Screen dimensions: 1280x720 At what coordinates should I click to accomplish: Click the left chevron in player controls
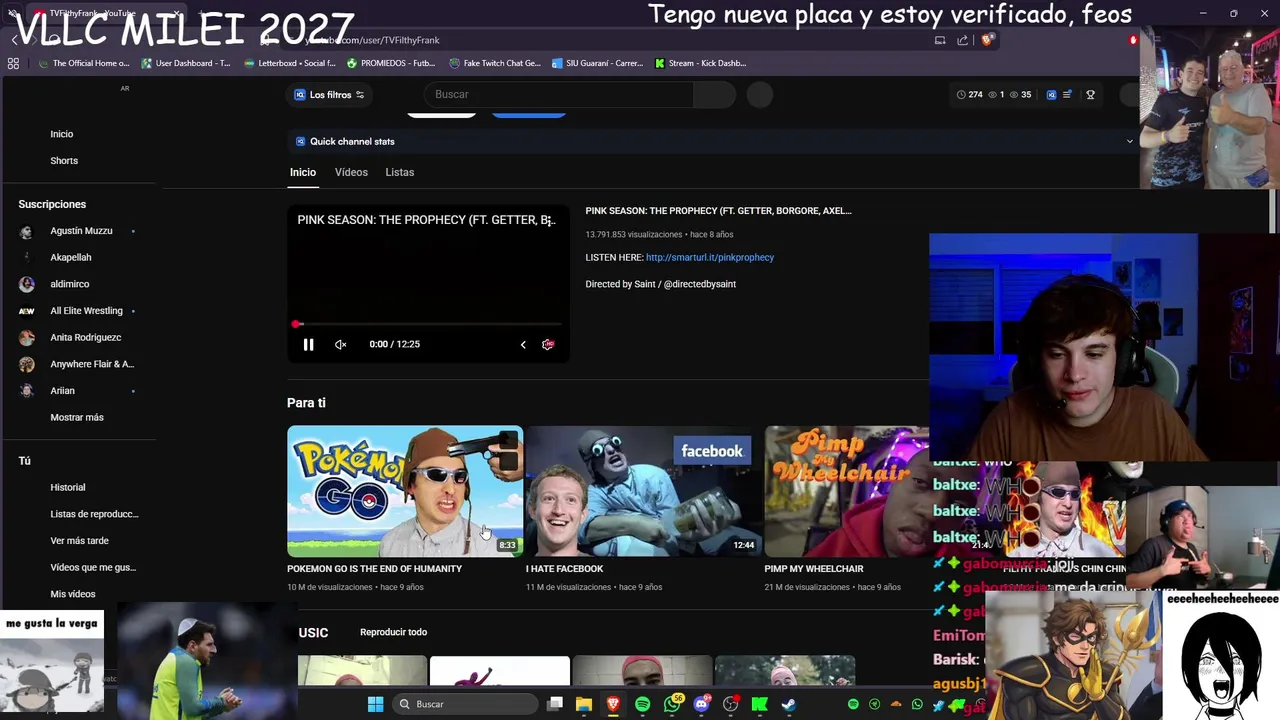(523, 344)
